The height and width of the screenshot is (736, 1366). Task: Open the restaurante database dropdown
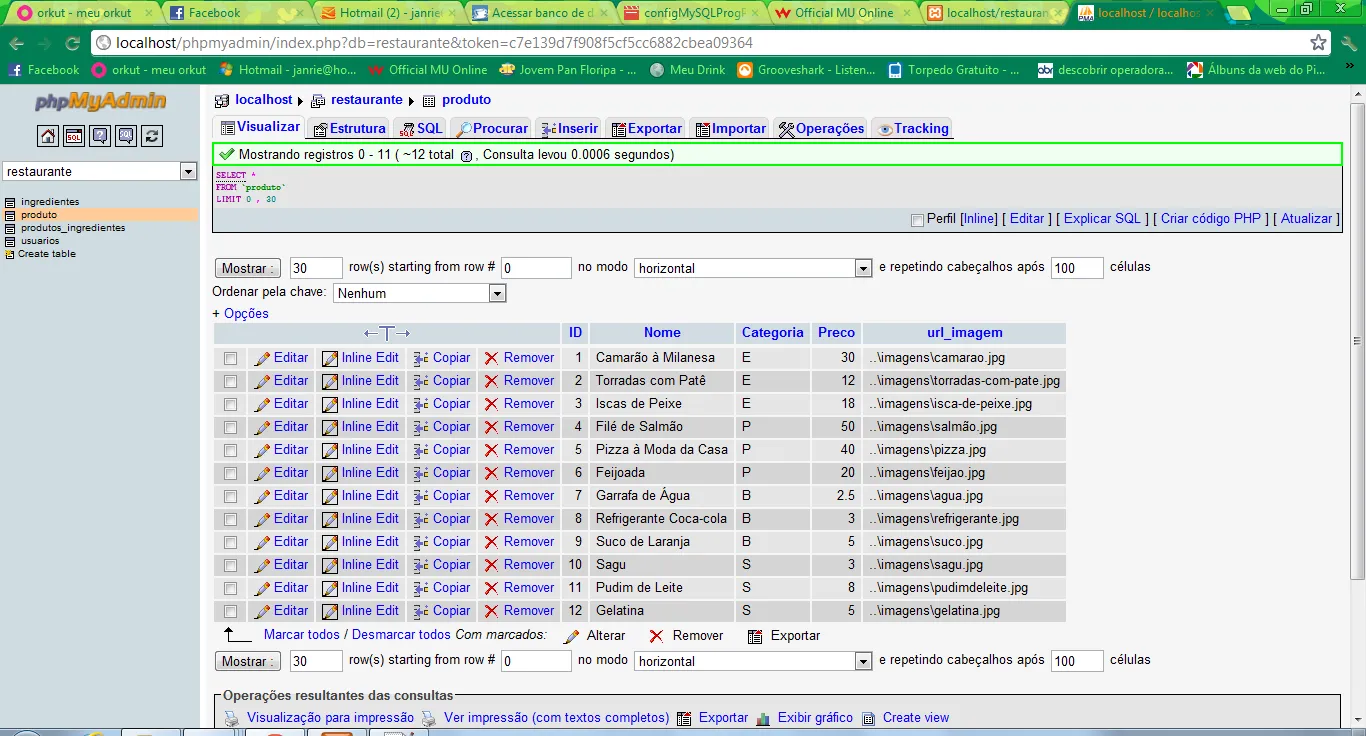tap(188, 172)
